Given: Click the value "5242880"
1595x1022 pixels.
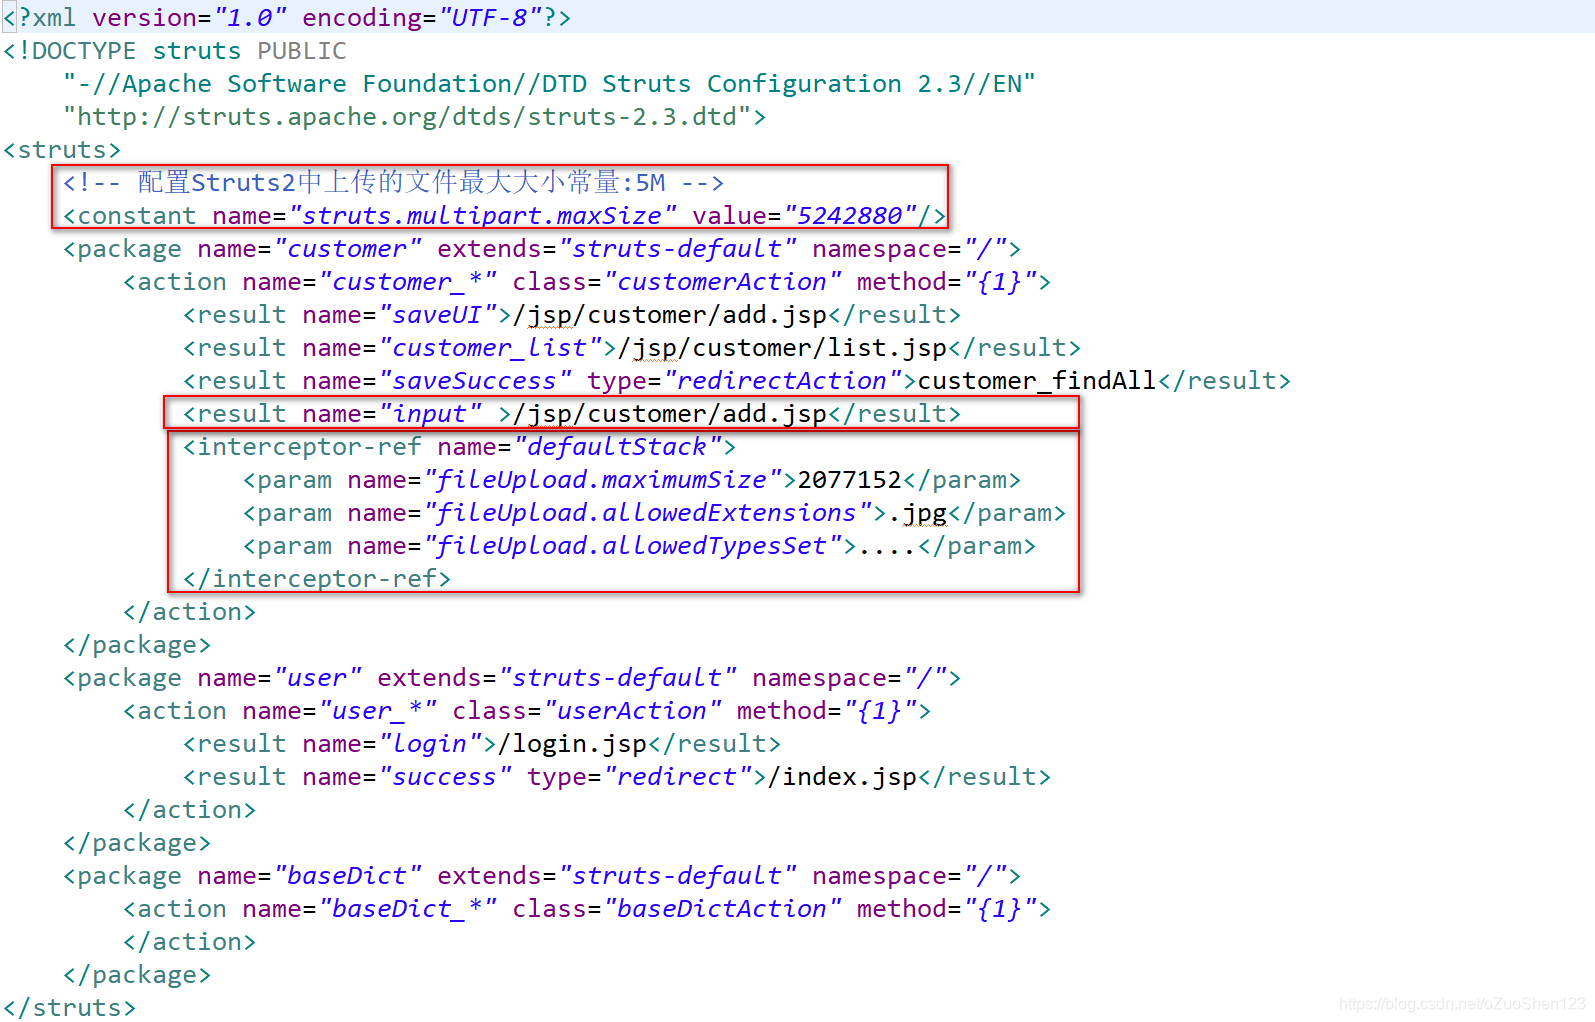Looking at the screenshot, I should click(850, 216).
